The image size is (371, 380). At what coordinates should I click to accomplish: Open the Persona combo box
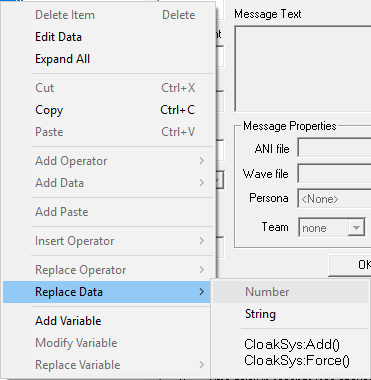point(334,199)
